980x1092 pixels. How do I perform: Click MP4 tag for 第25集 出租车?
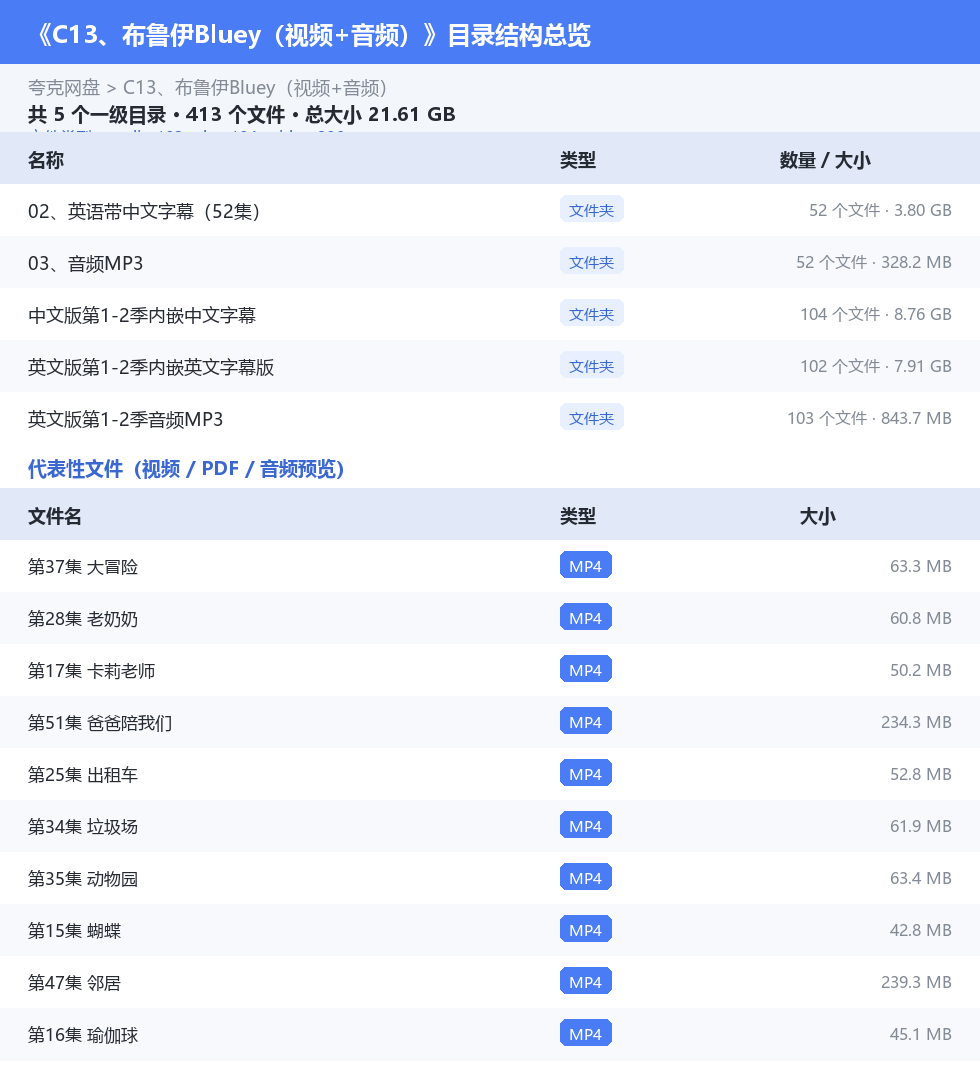pyautogui.click(x=586, y=773)
